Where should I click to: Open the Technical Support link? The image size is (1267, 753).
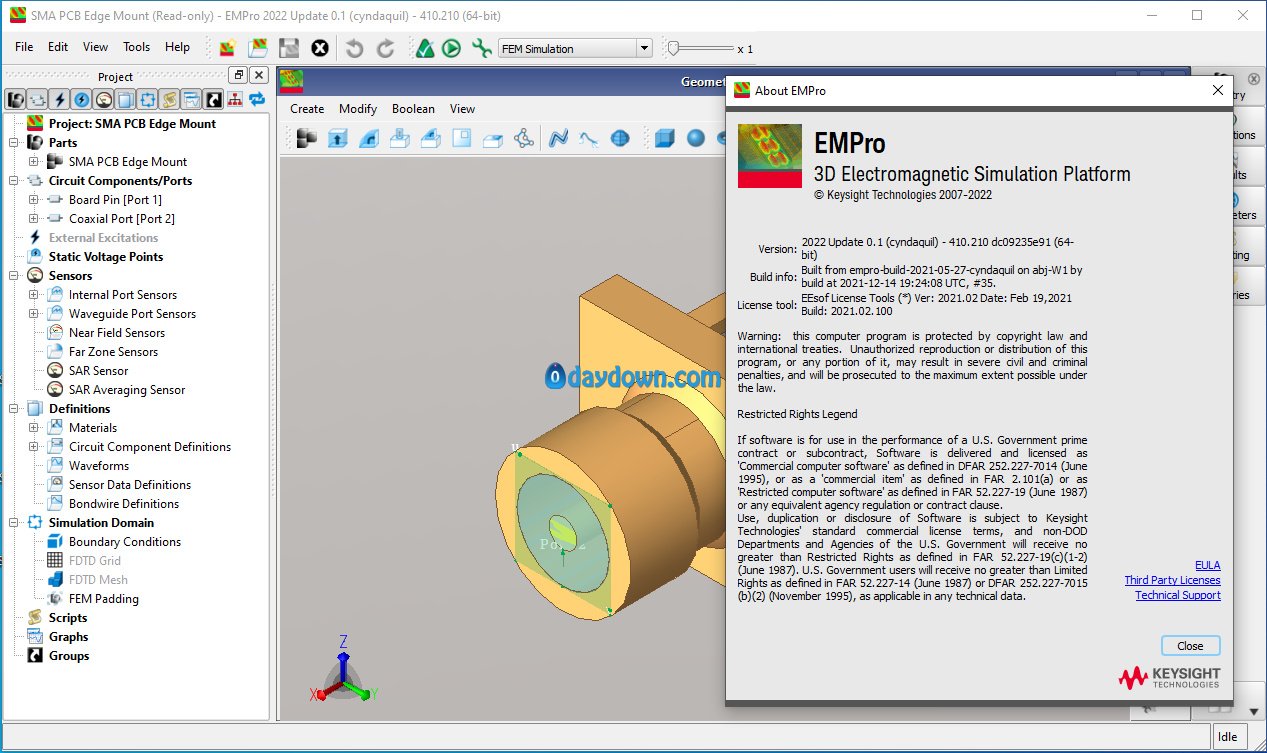1178,595
